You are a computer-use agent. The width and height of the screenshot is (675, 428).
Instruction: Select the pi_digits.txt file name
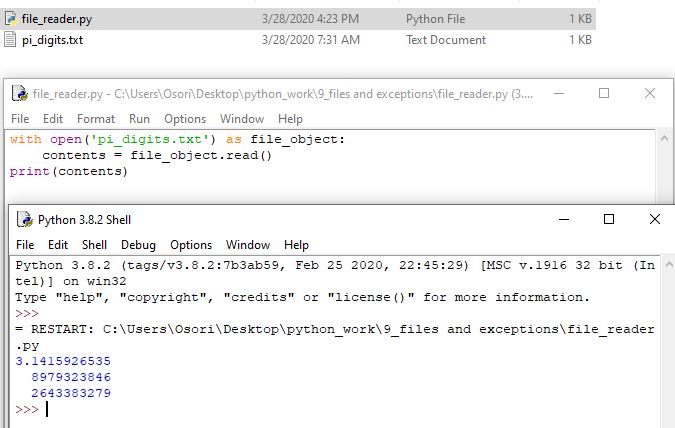[53, 40]
